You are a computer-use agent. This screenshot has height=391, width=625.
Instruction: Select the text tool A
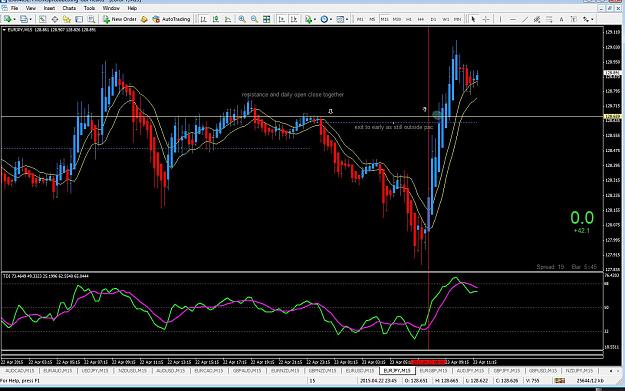tap(561, 19)
